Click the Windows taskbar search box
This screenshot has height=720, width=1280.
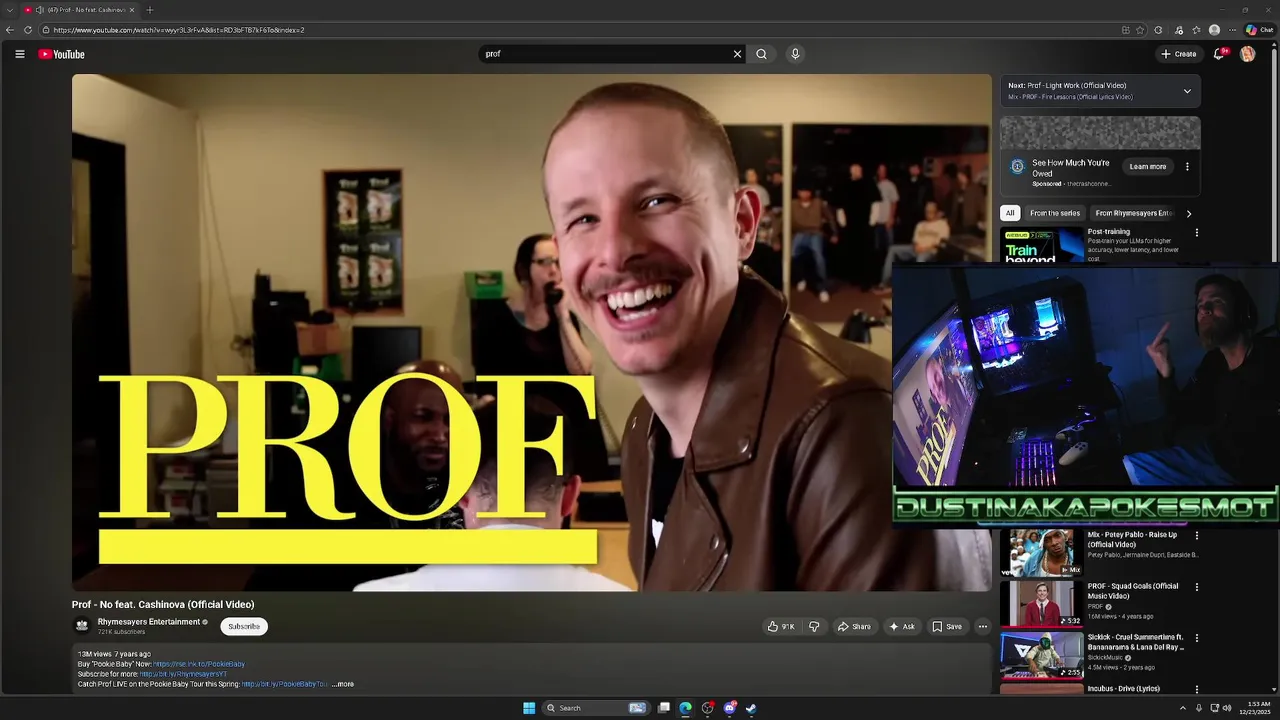coord(596,708)
